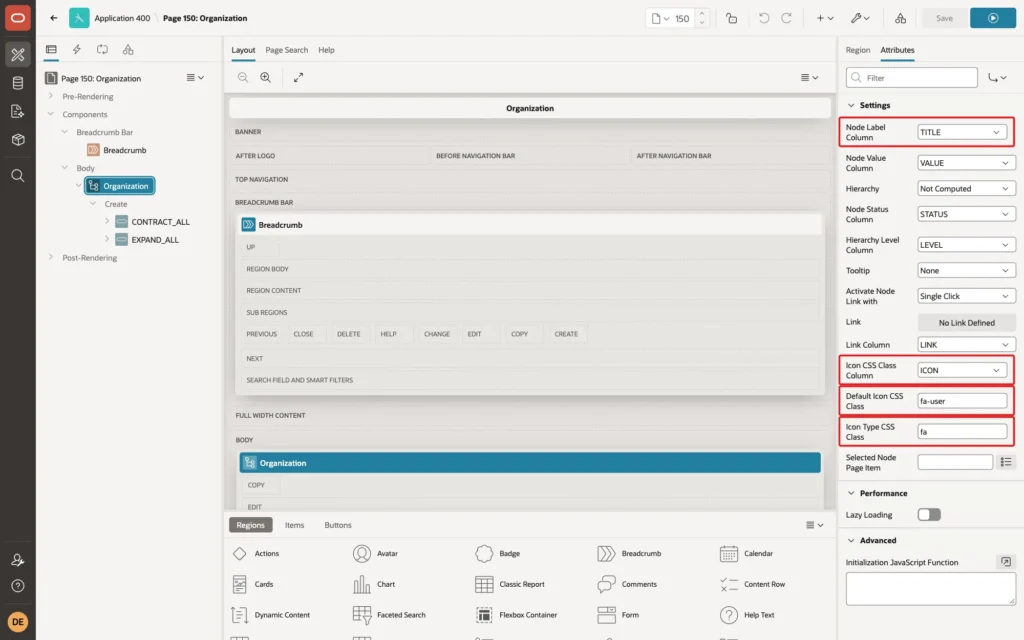Click the lock page icon in toolbar
Image resolution: width=1024 pixels, height=640 pixels.
tap(731, 18)
